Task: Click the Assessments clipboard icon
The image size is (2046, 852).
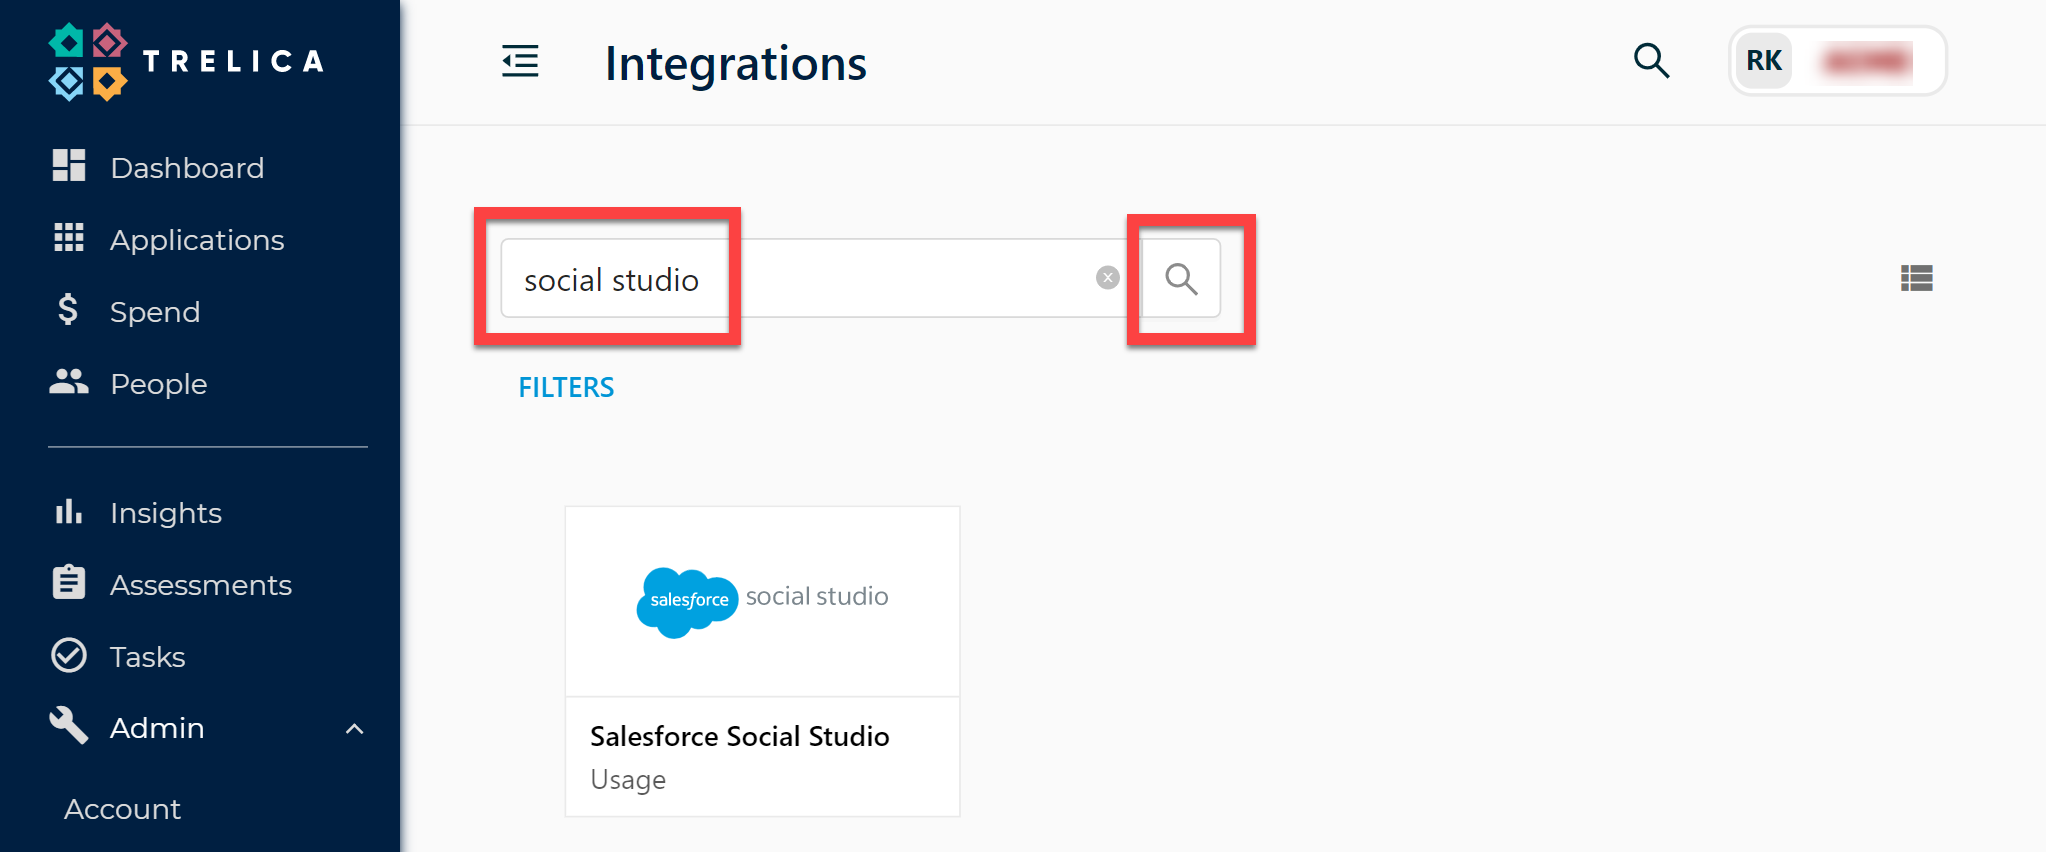Action: 69,582
